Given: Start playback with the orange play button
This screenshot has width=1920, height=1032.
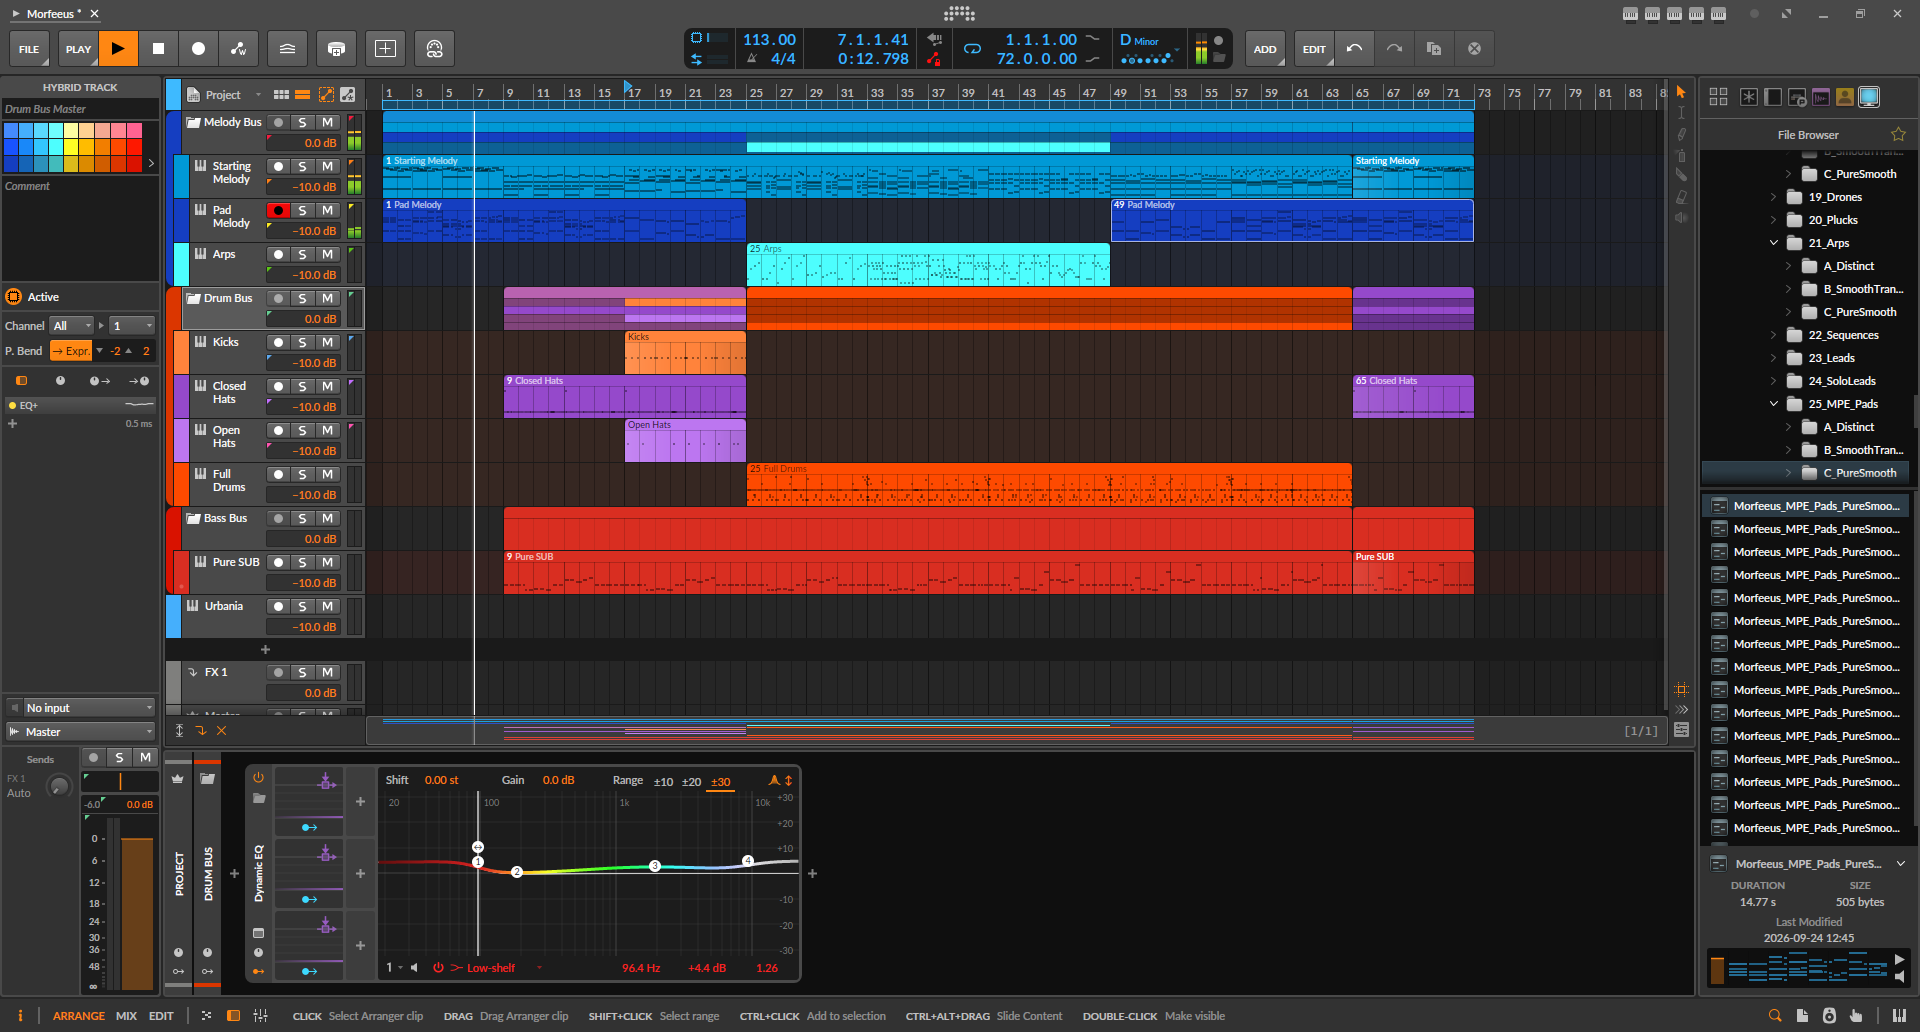Looking at the screenshot, I should (x=118, y=48).
